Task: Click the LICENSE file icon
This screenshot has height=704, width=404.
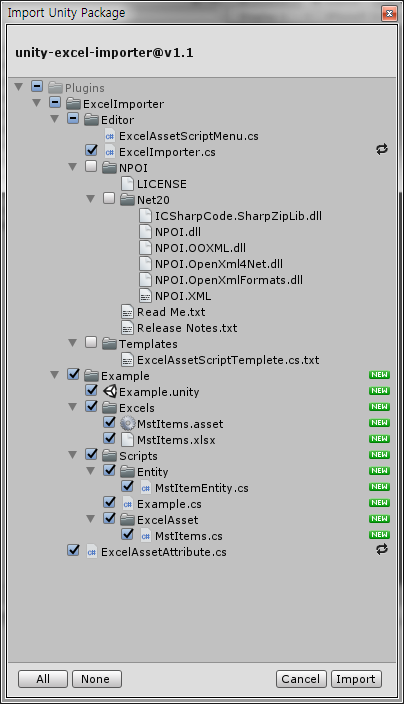Action: (127, 184)
